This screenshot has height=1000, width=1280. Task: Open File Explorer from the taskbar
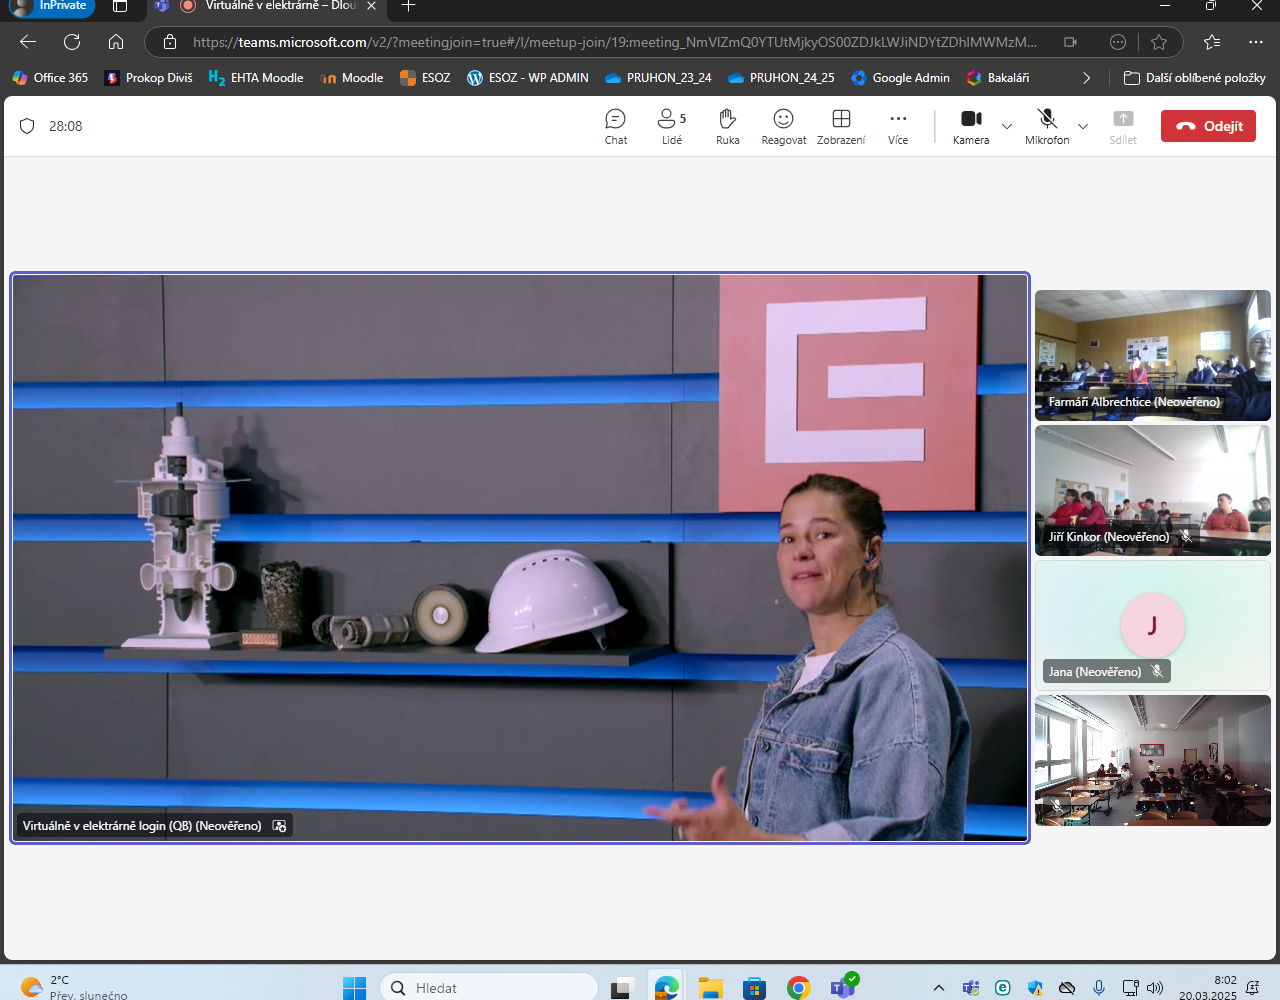pyautogui.click(x=710, y=988)
